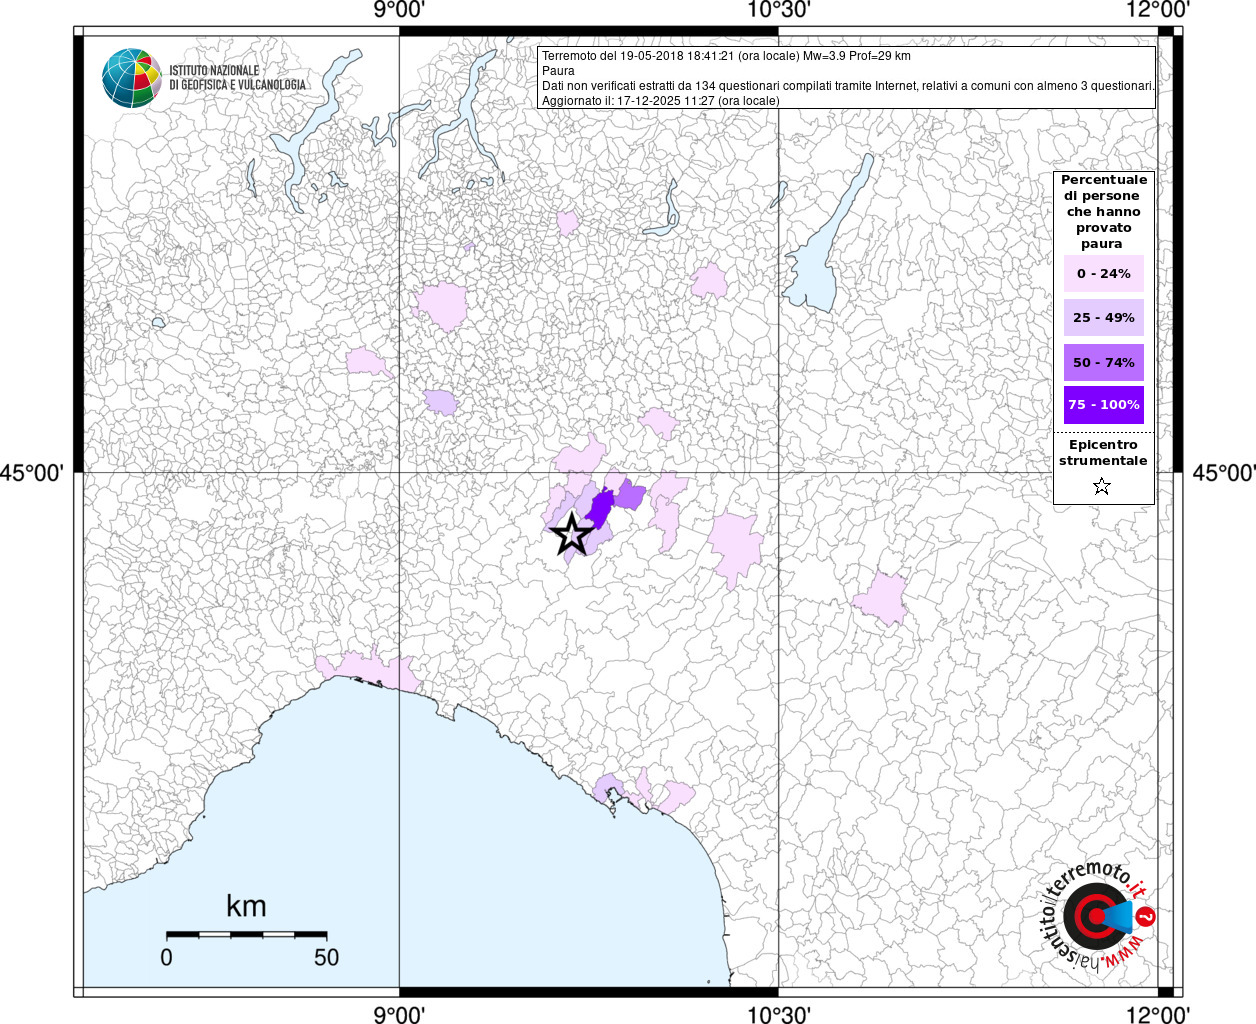
Task: Click the INGV globe logo
Action: (131, 78)
